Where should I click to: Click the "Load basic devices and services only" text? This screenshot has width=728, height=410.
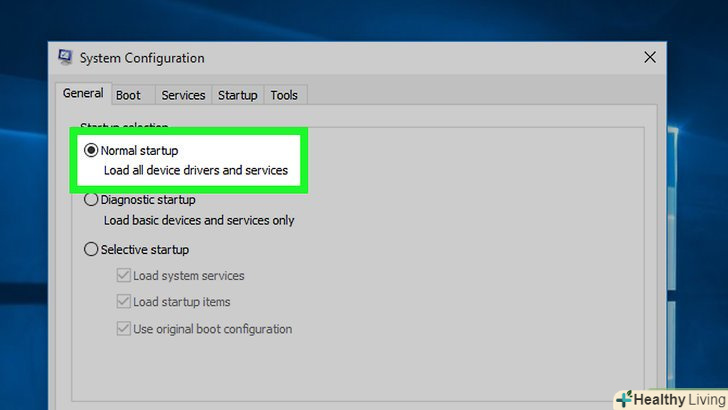199,220
